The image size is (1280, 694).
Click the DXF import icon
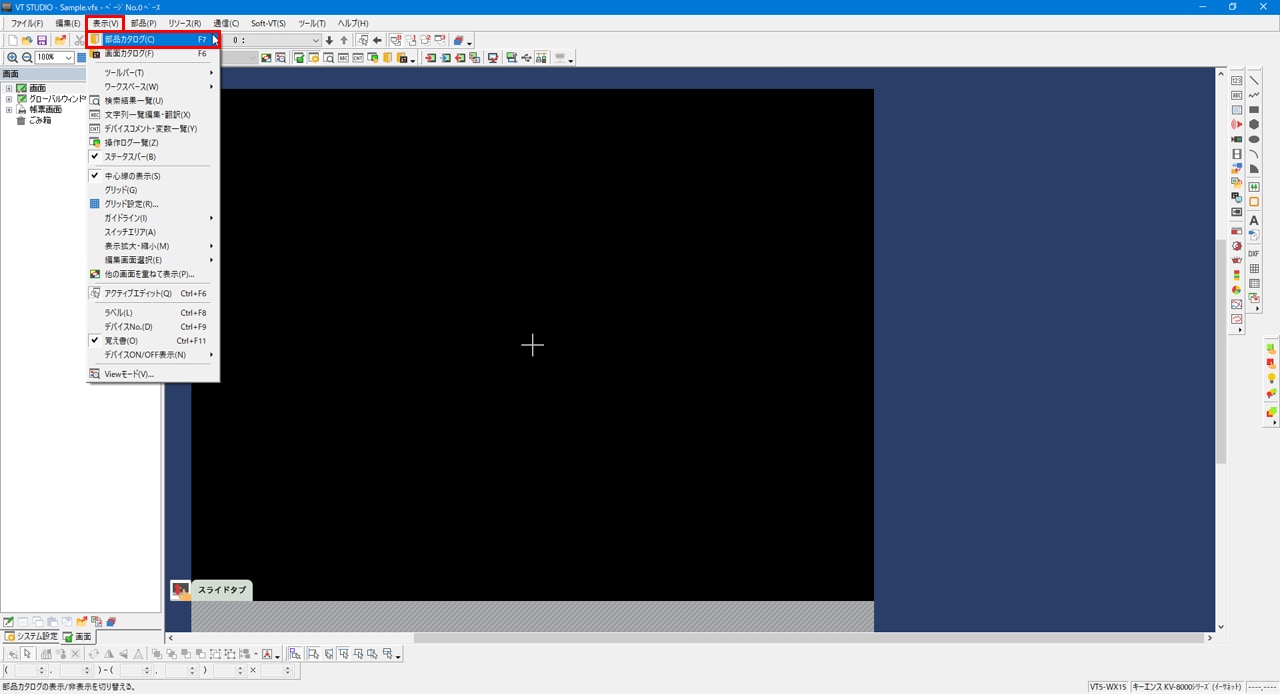point(1254,254)
